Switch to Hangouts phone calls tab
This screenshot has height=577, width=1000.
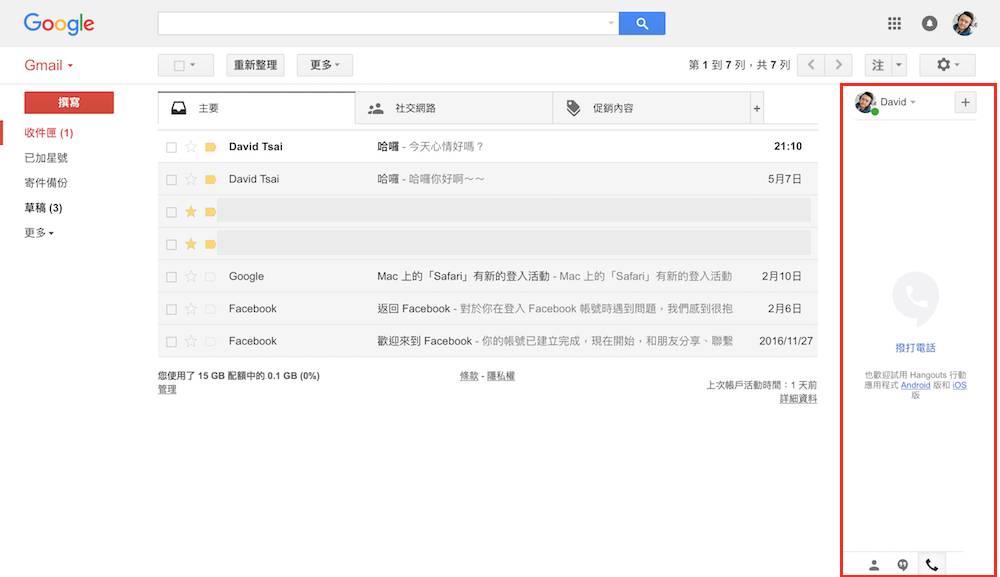932,565
